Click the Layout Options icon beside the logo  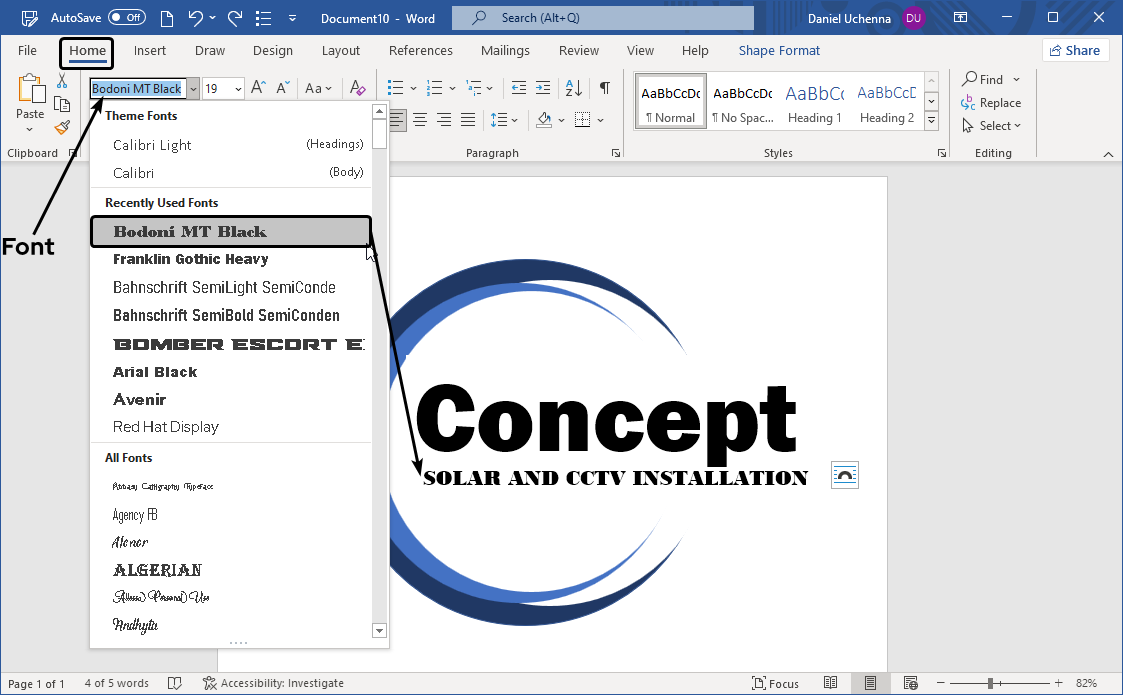(845, 475)
